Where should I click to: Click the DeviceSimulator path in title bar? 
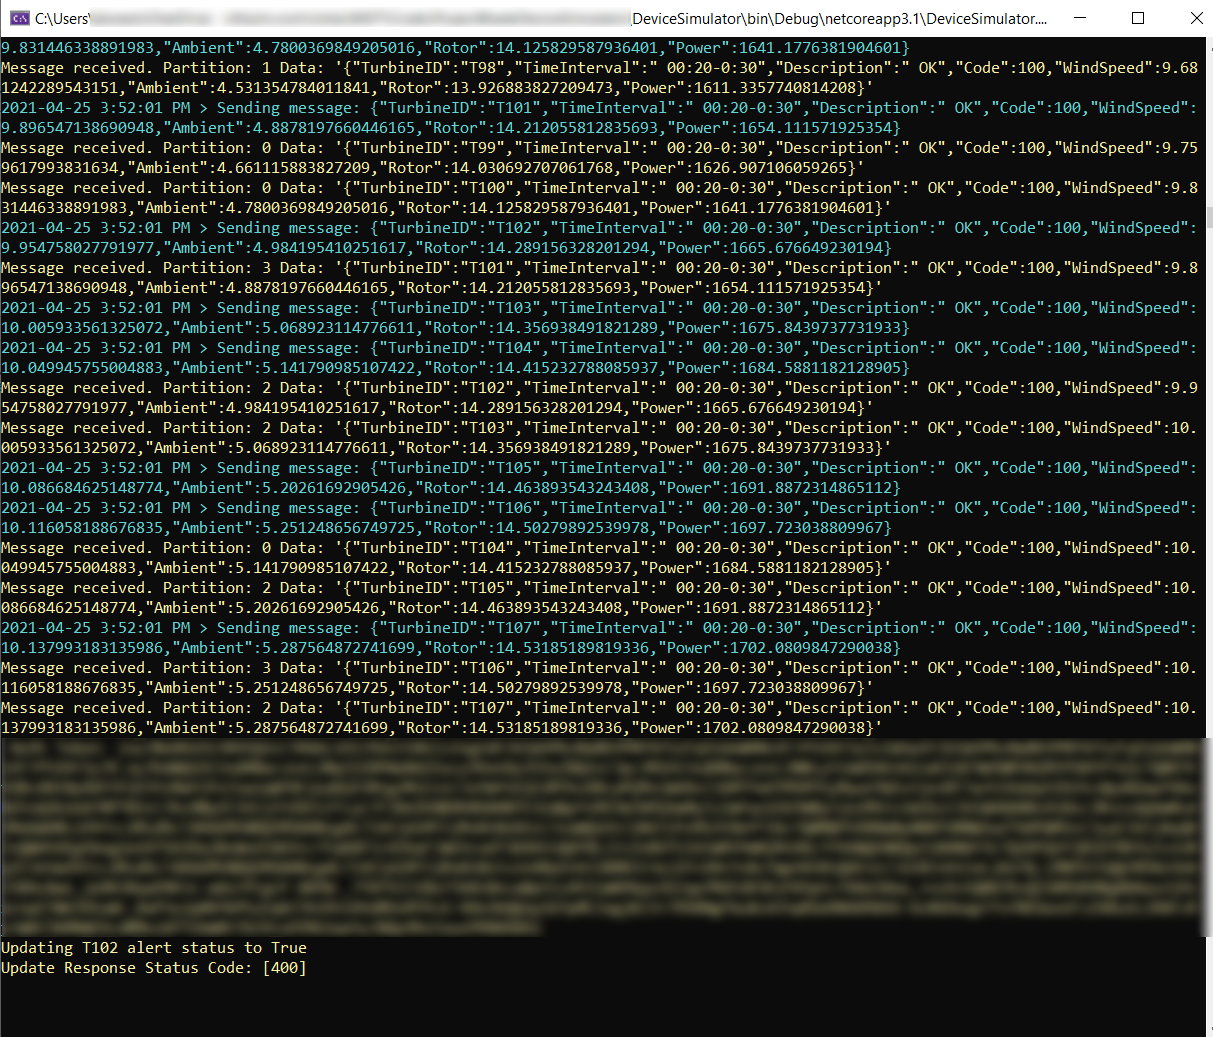tap(840, 18)
